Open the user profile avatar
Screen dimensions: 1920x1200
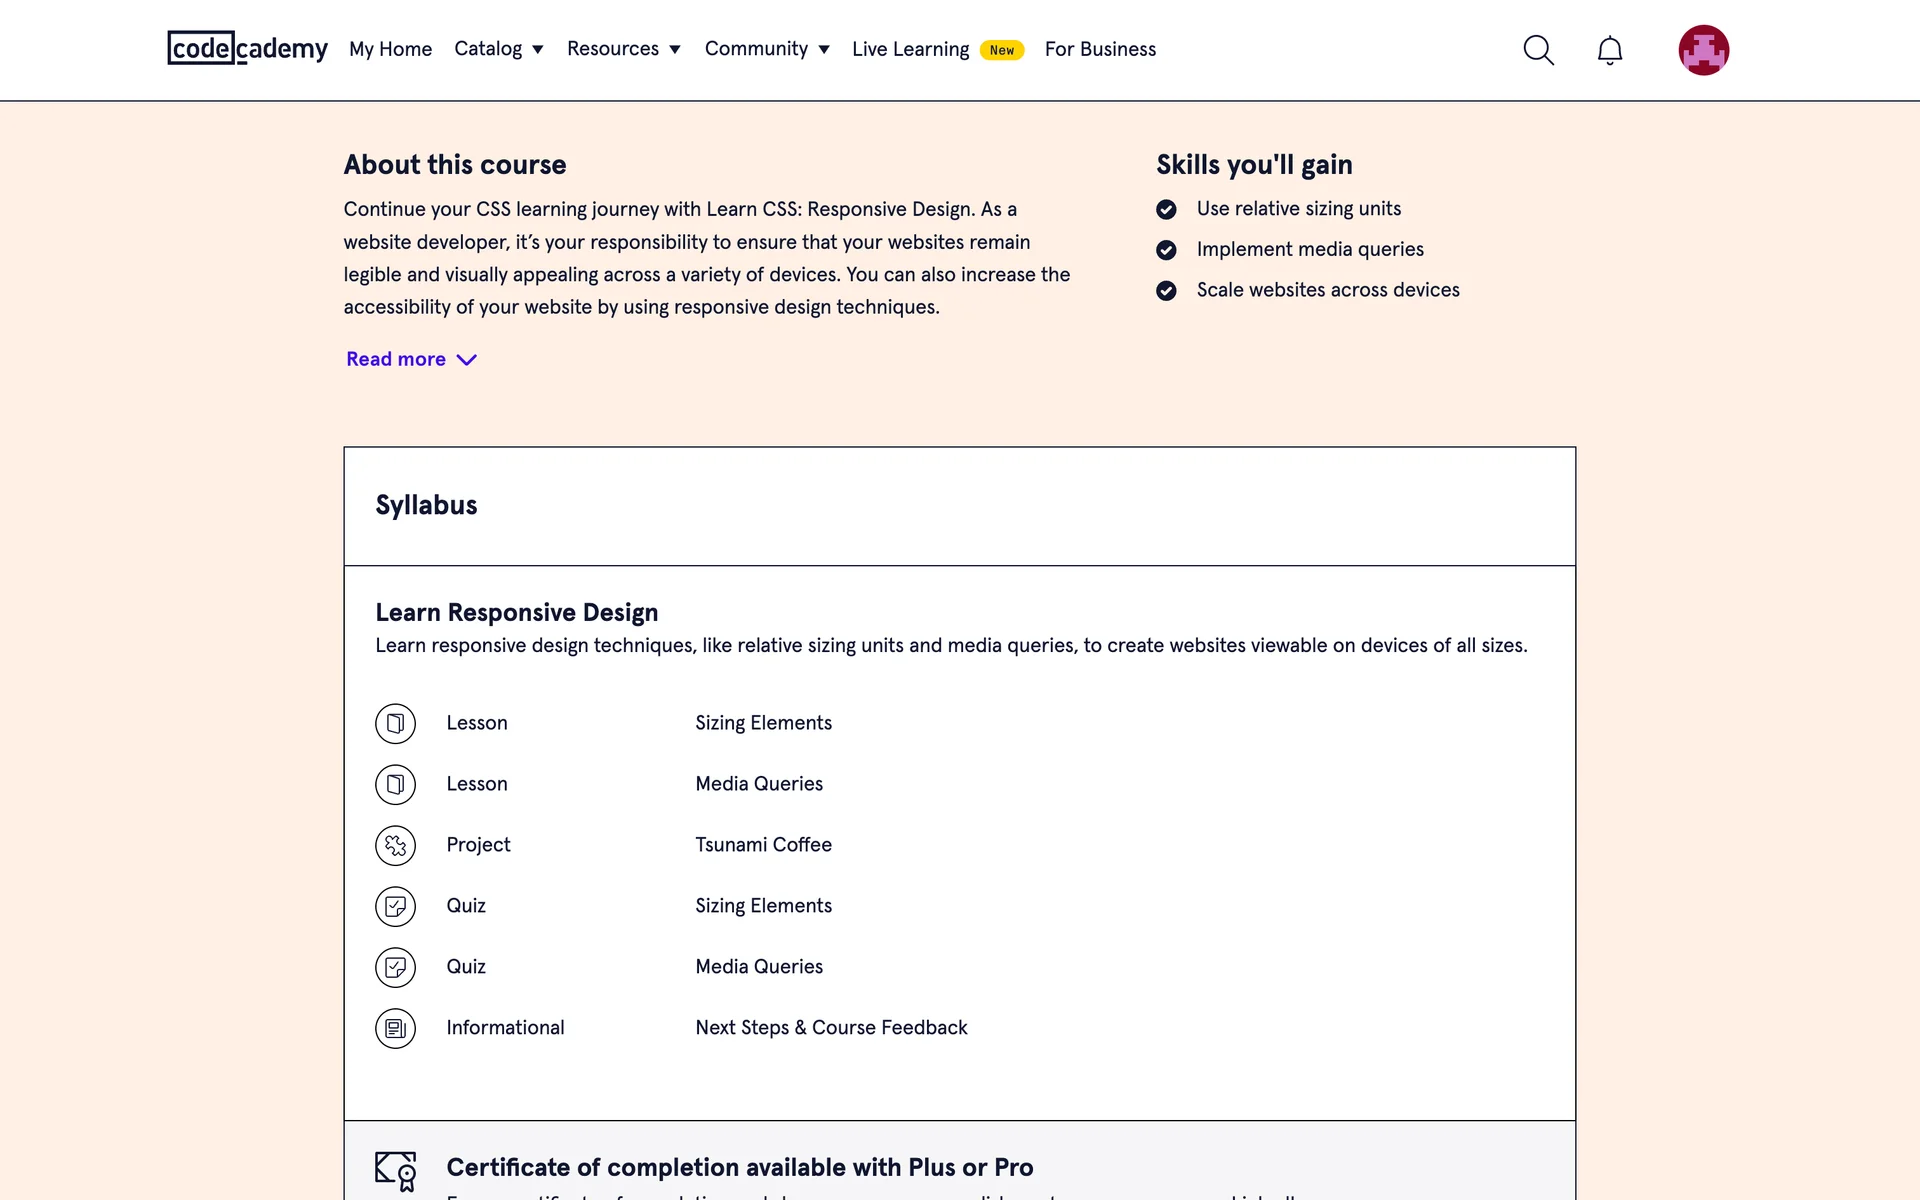pyautogui.click(x=1703, y=50)
